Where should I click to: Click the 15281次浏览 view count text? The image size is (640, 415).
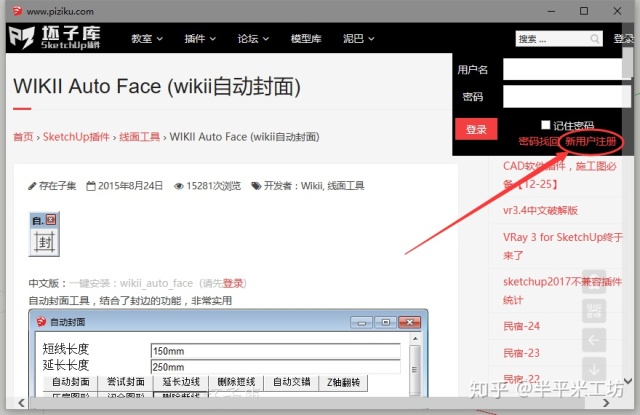(213, 186)
